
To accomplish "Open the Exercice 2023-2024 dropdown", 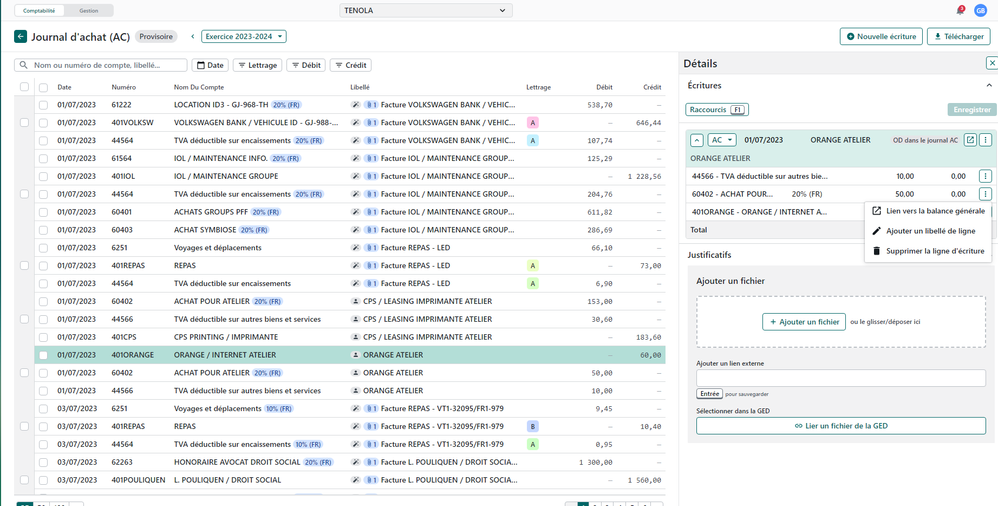I will point(244,37).
